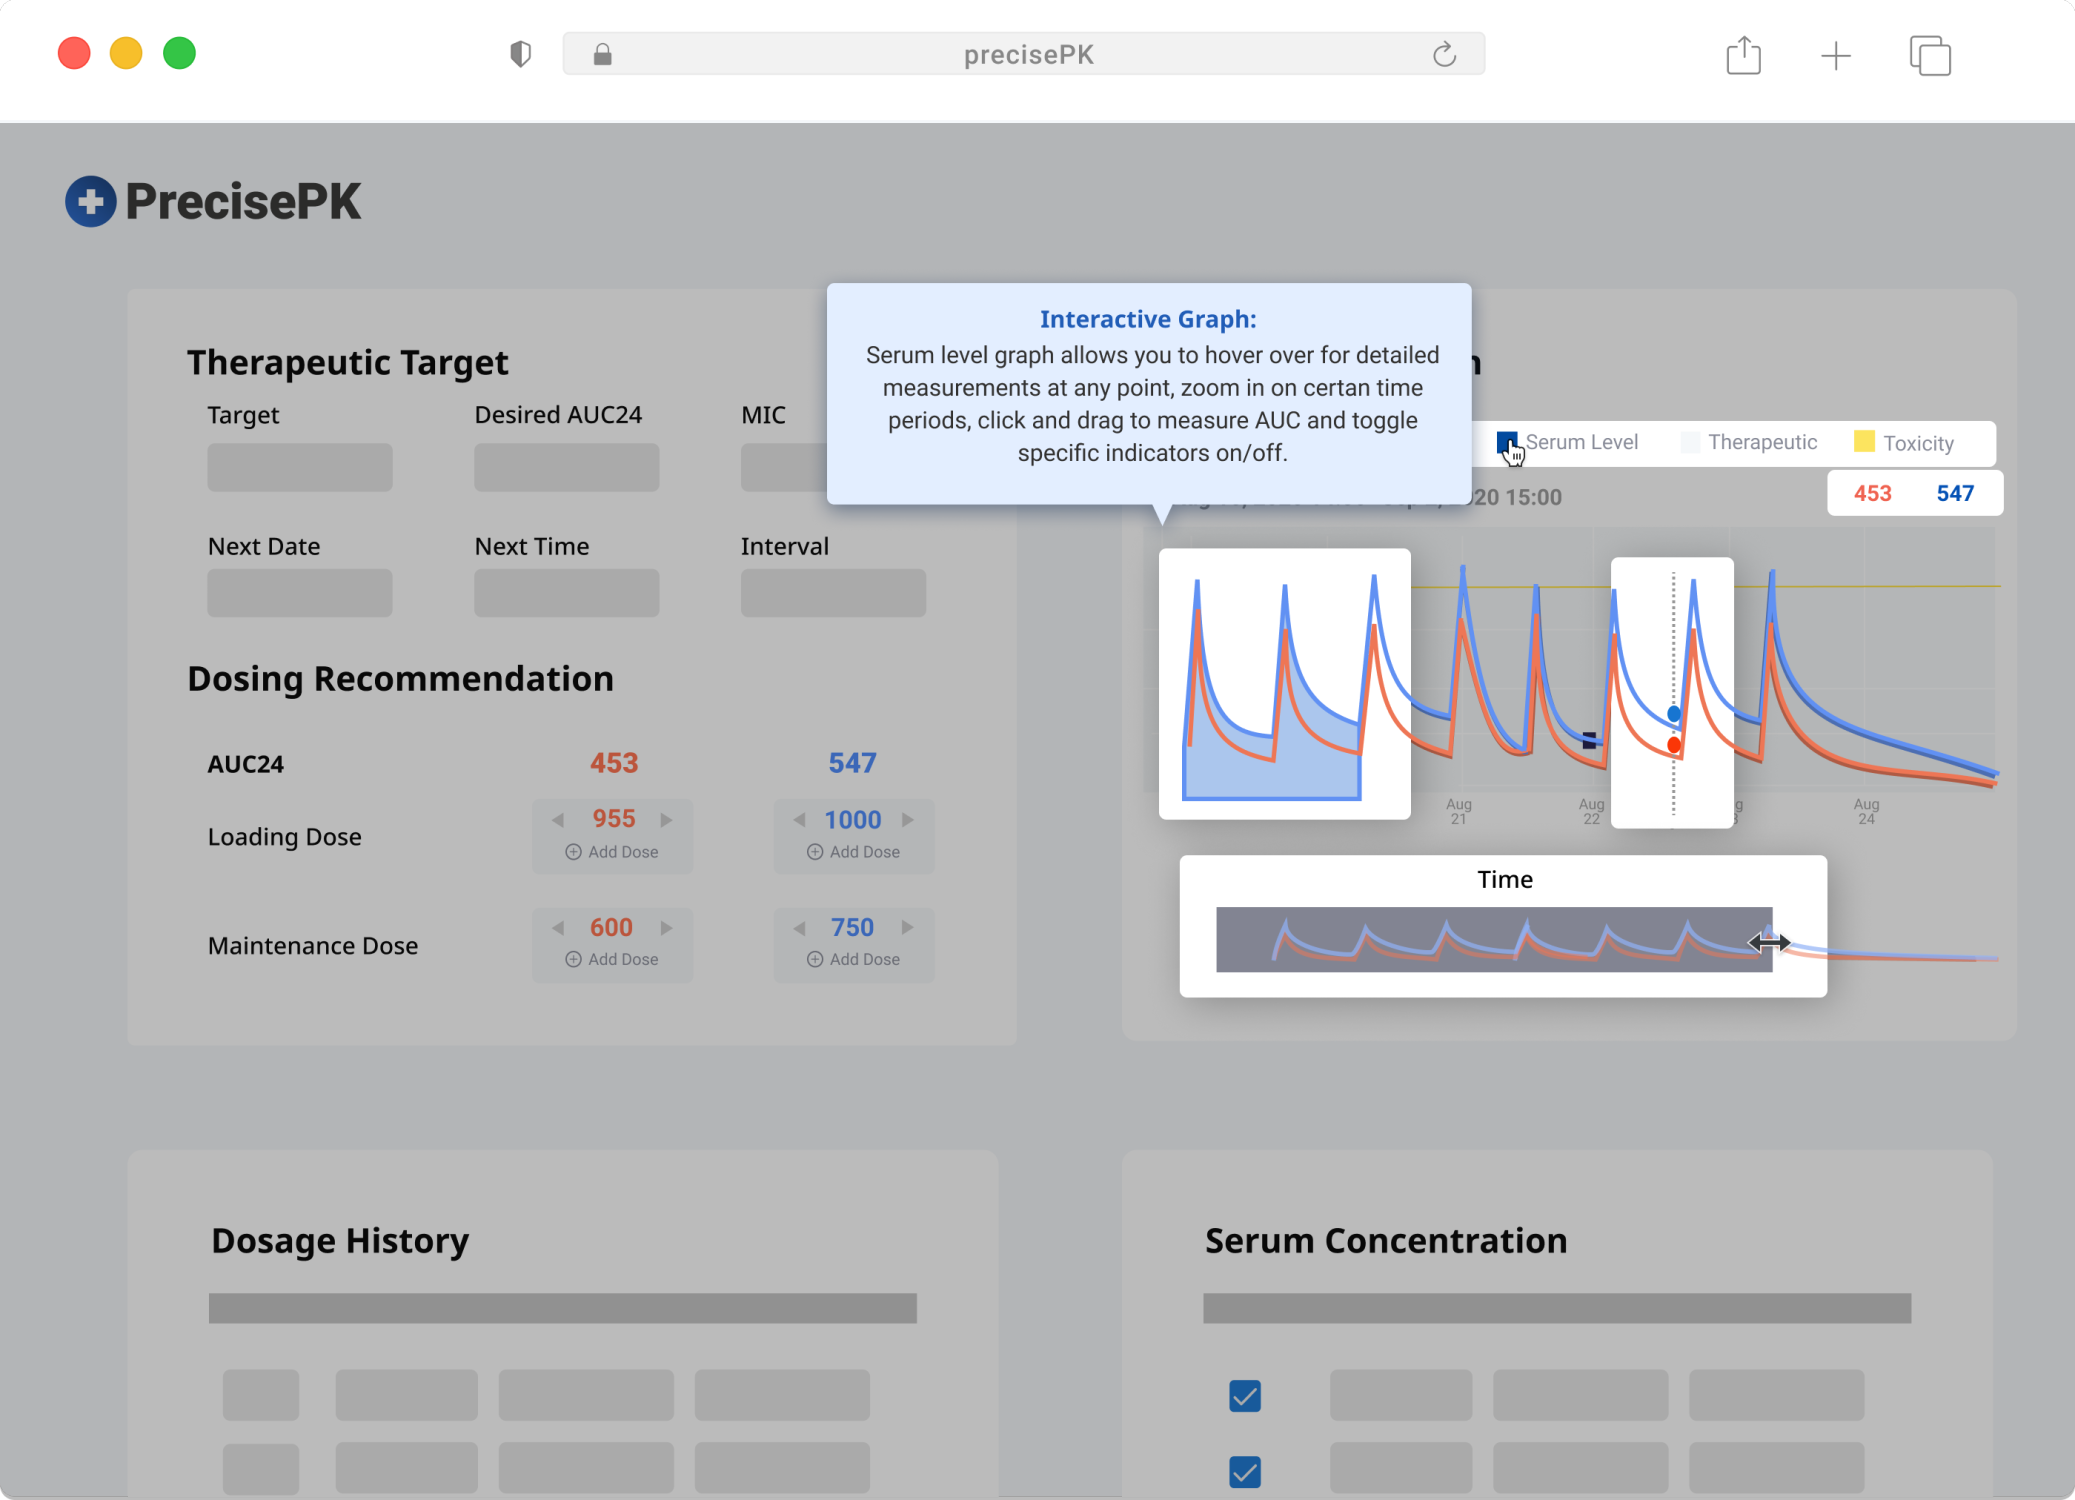Screen dimensions: 2075x1500
Task: Uncheck first Serum Concentration row checkbox
Action: pos(1244,1395)
